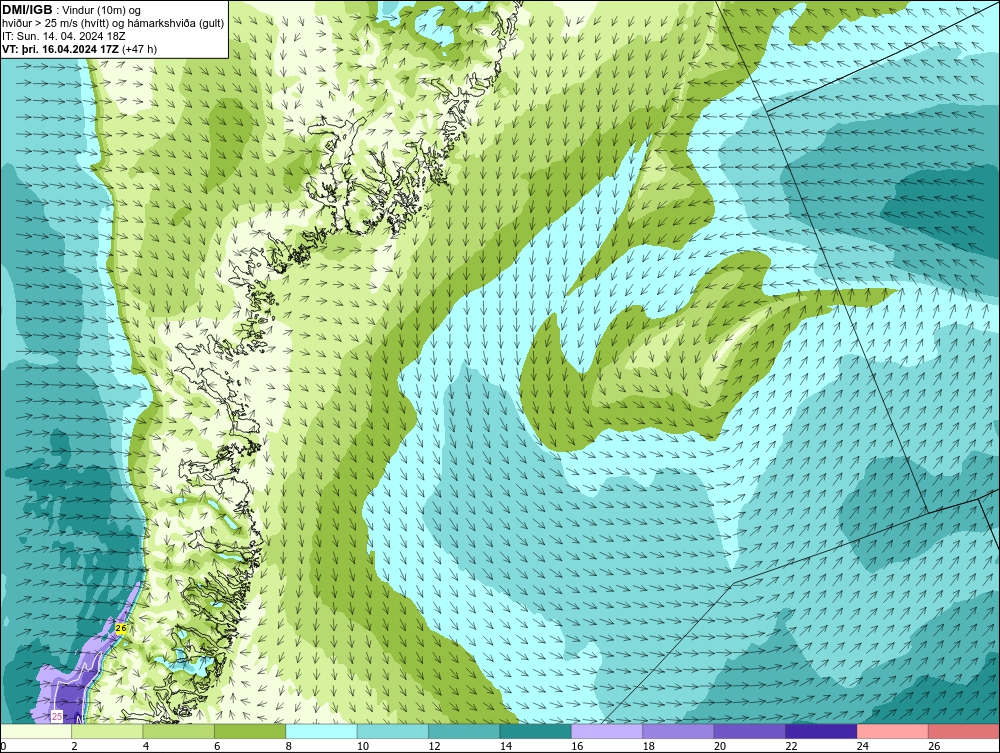
Task: Click the "VT: þri. 16.04.2024 17Z" valid time
Action: point(60,48)
